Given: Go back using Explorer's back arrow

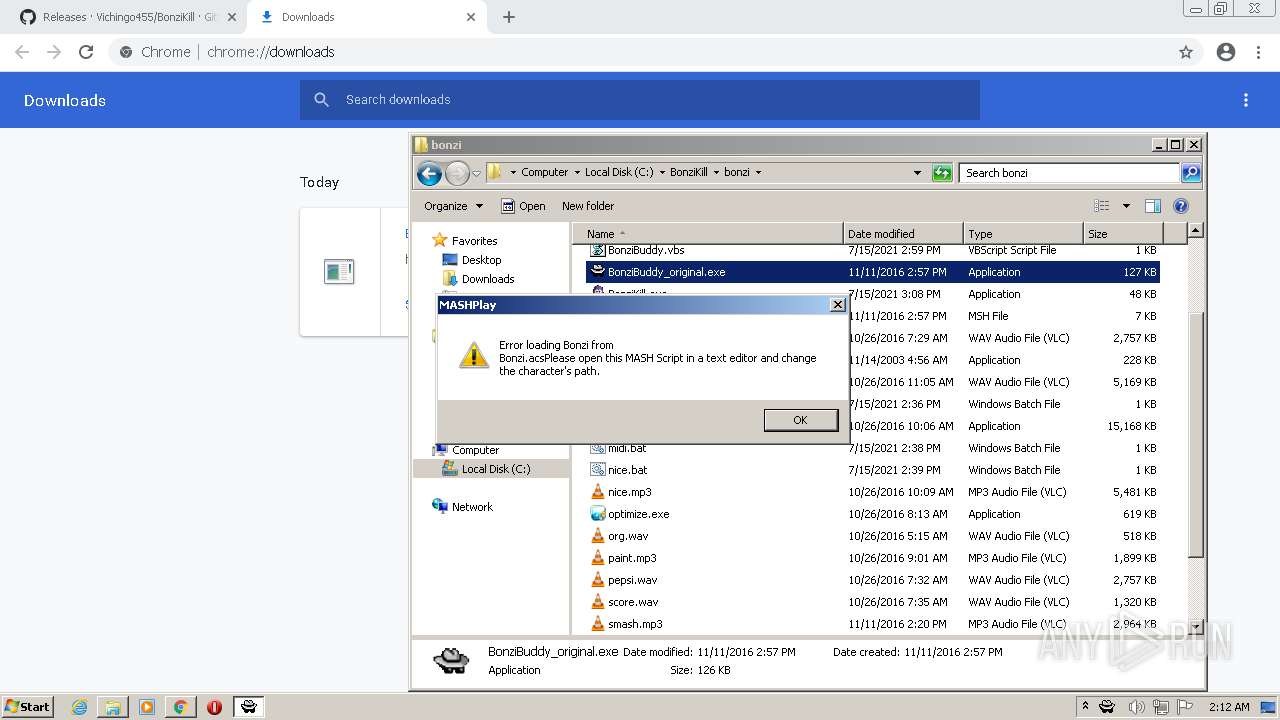Looking at the screenshot, I should (429, 173).
